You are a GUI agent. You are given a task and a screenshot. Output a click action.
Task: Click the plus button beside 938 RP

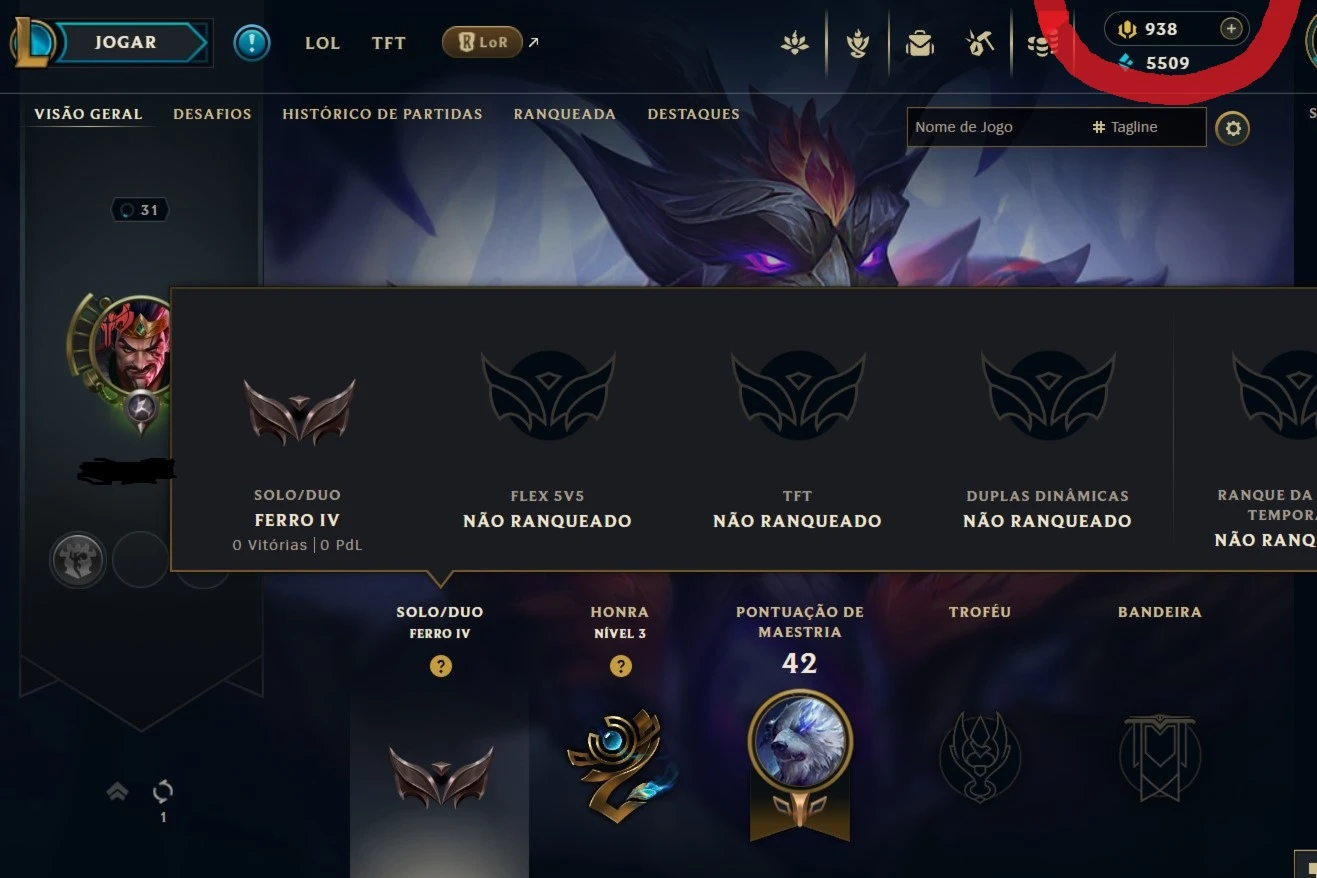[x=1231, y=29]
